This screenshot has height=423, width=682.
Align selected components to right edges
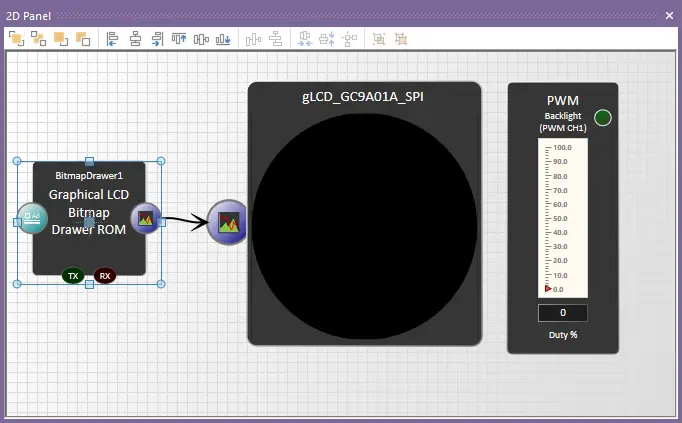[x=157, y=39]
